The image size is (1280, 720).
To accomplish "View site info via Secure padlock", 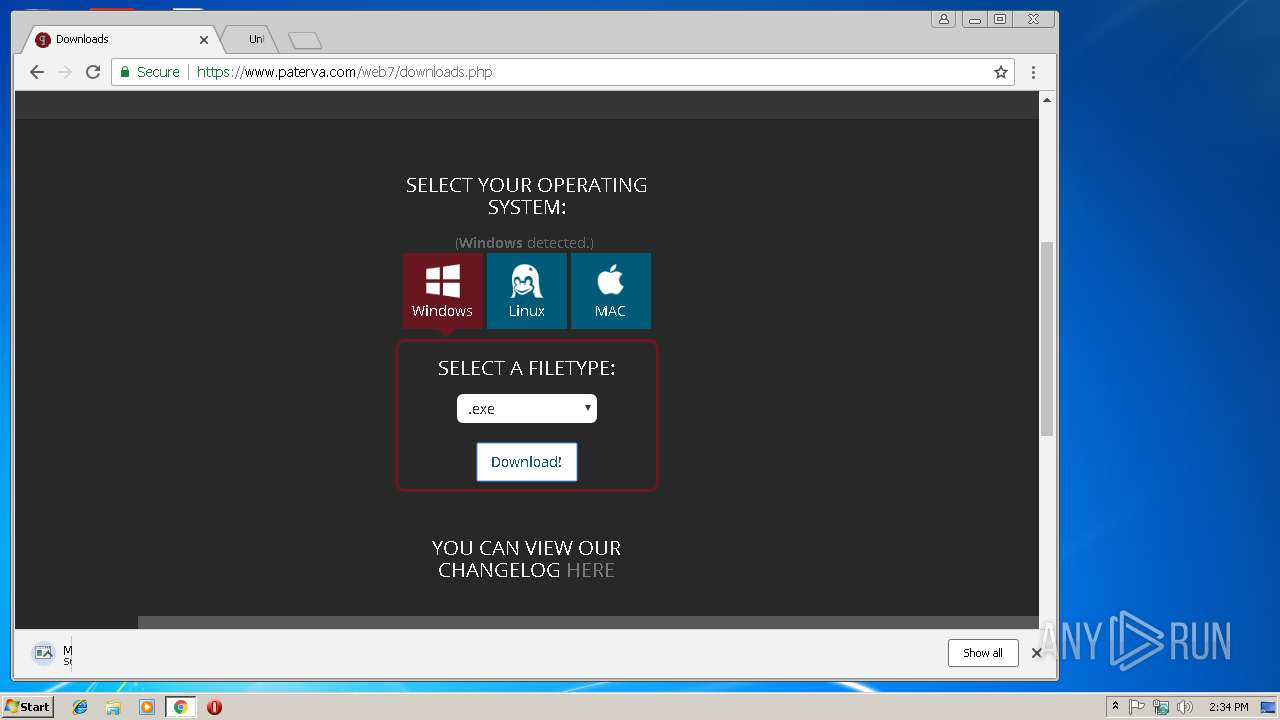I will (151, 72).
